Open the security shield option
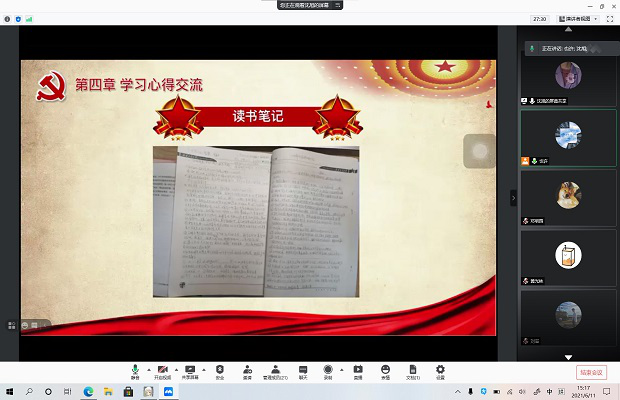Screen dimensions: 620x400 (220, 371)
